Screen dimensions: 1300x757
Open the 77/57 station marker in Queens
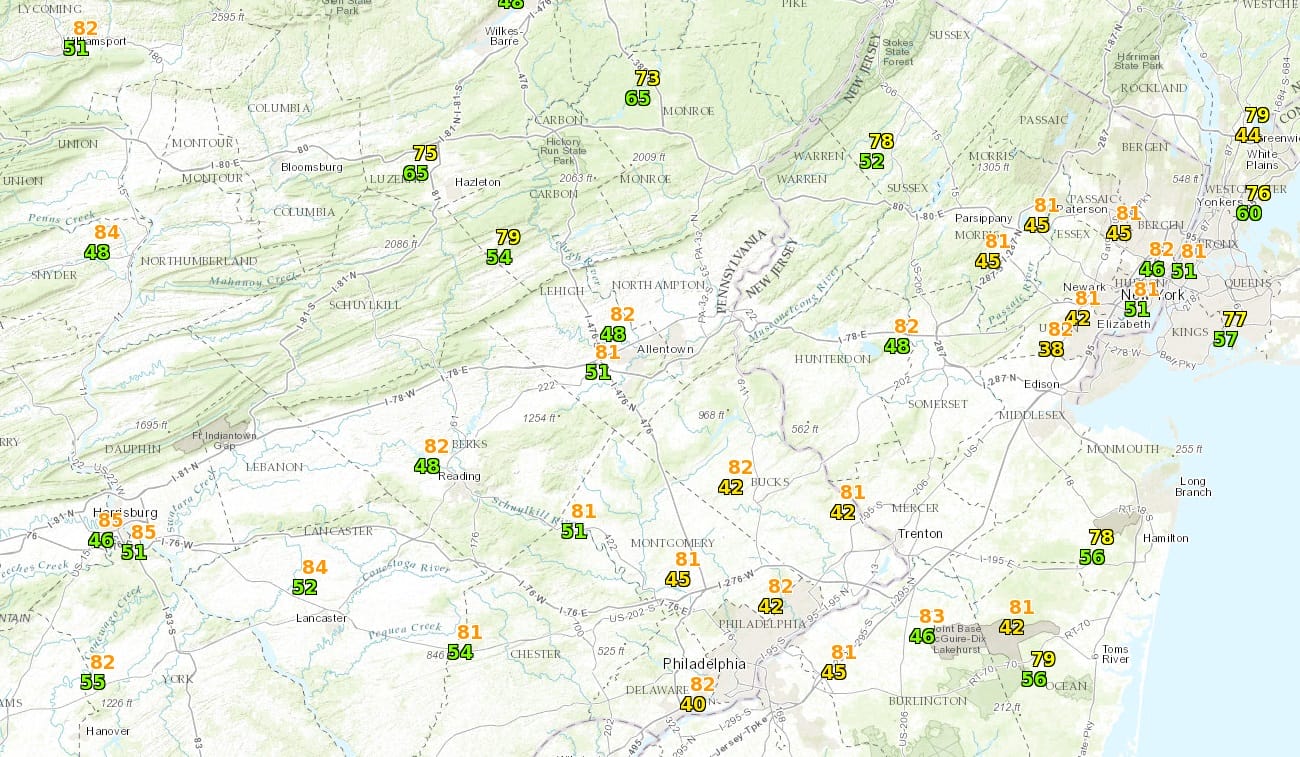1230,329
